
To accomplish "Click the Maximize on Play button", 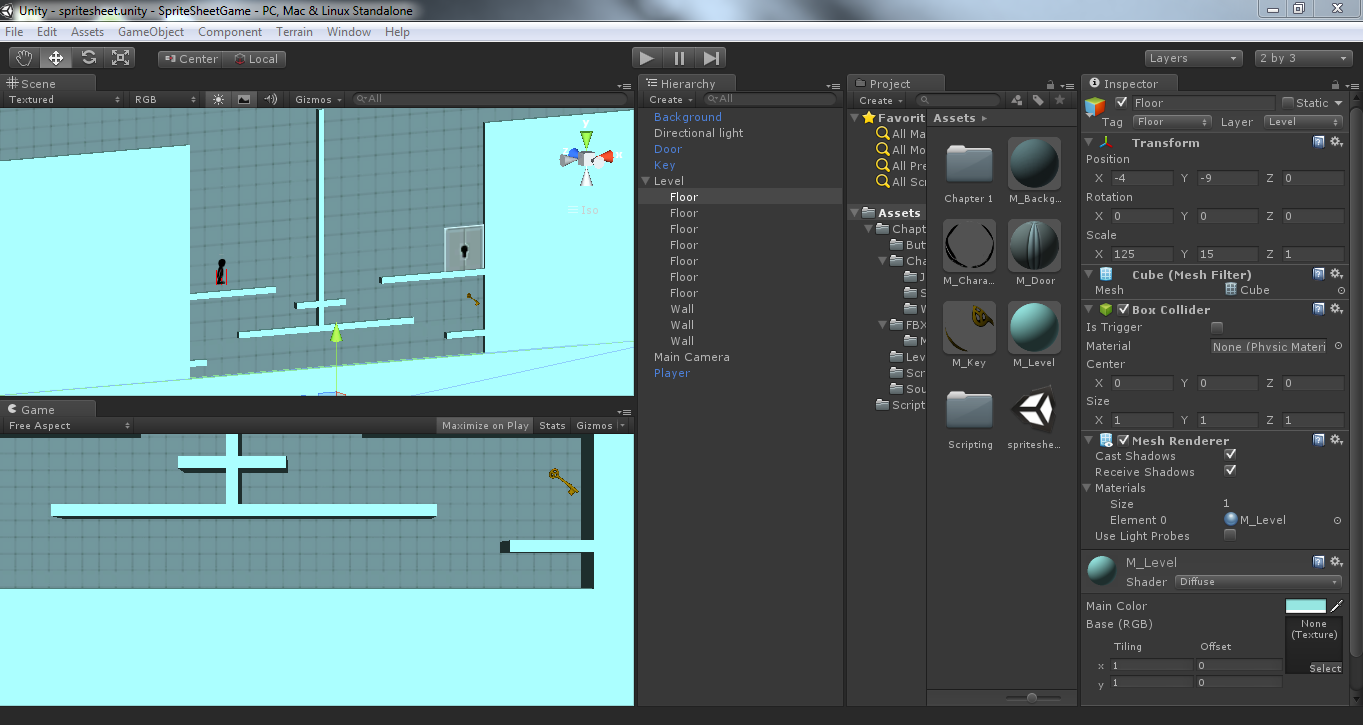I will point(485,426).
